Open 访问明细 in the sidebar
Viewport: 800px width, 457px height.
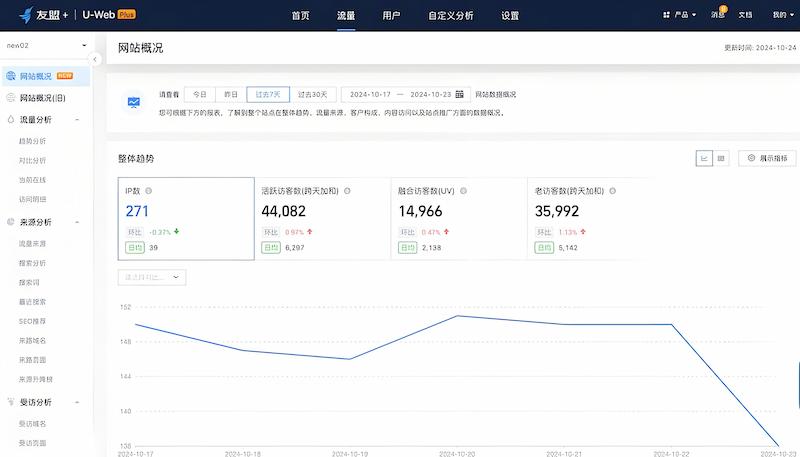pos(32,199)
